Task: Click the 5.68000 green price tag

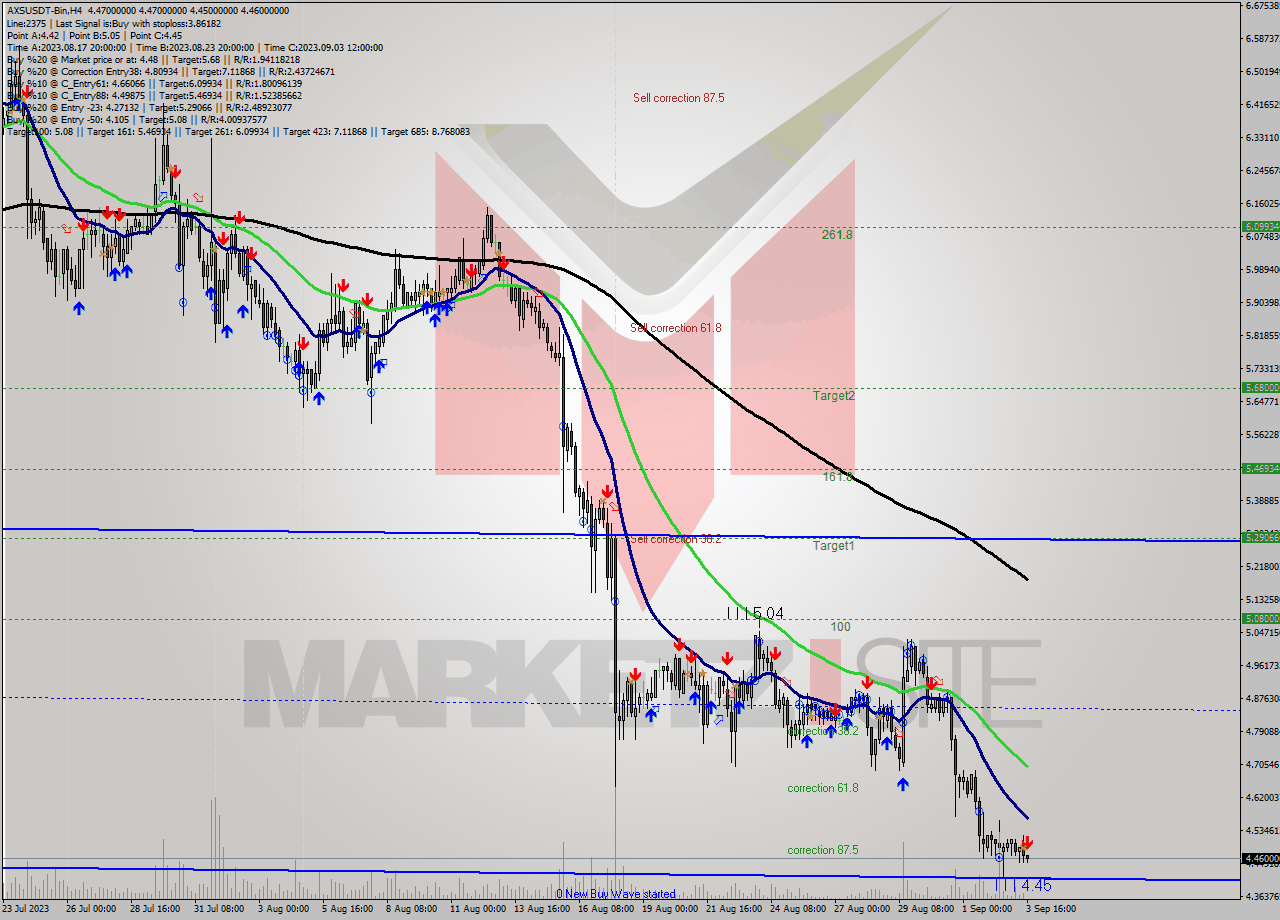Action: [1260, 387]
